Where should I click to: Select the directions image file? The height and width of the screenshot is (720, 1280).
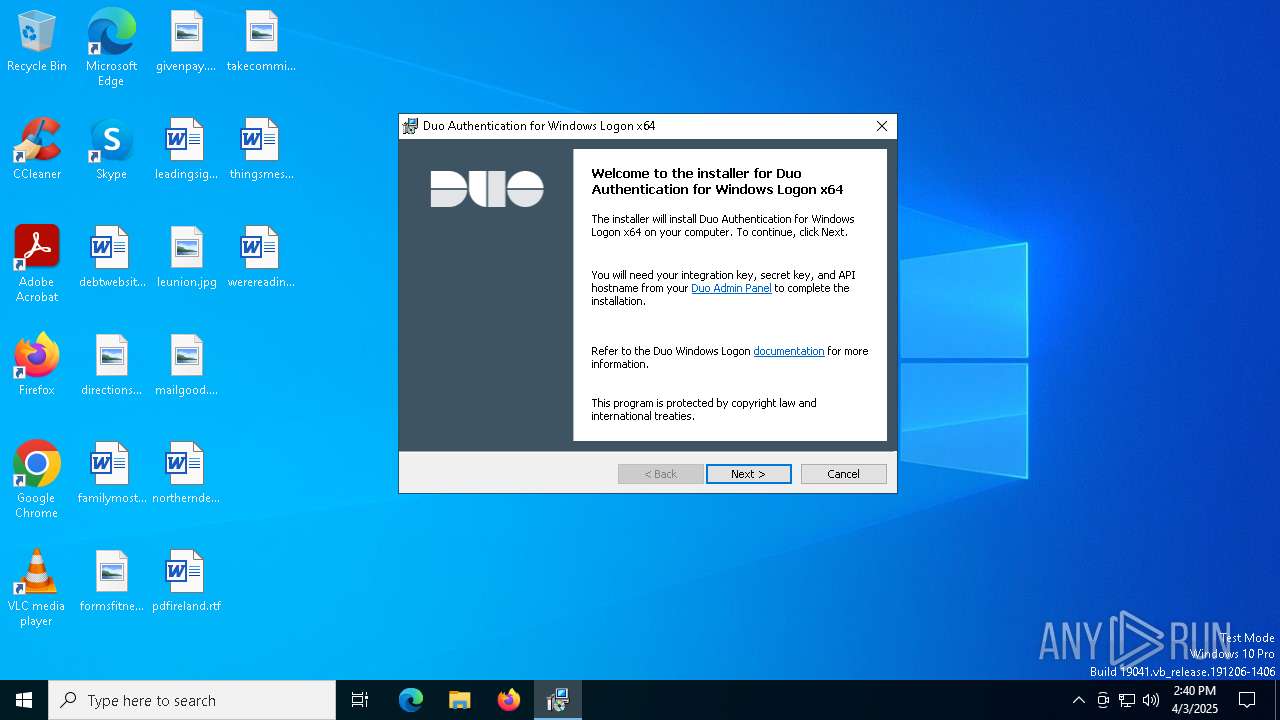tap(111, 365)
